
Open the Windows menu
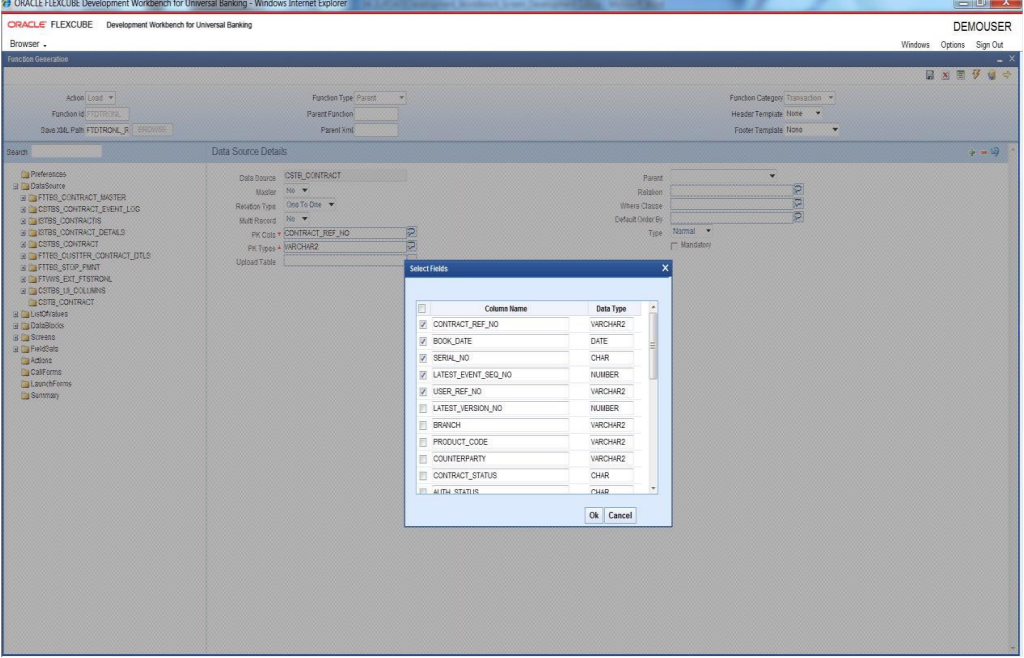915,45
